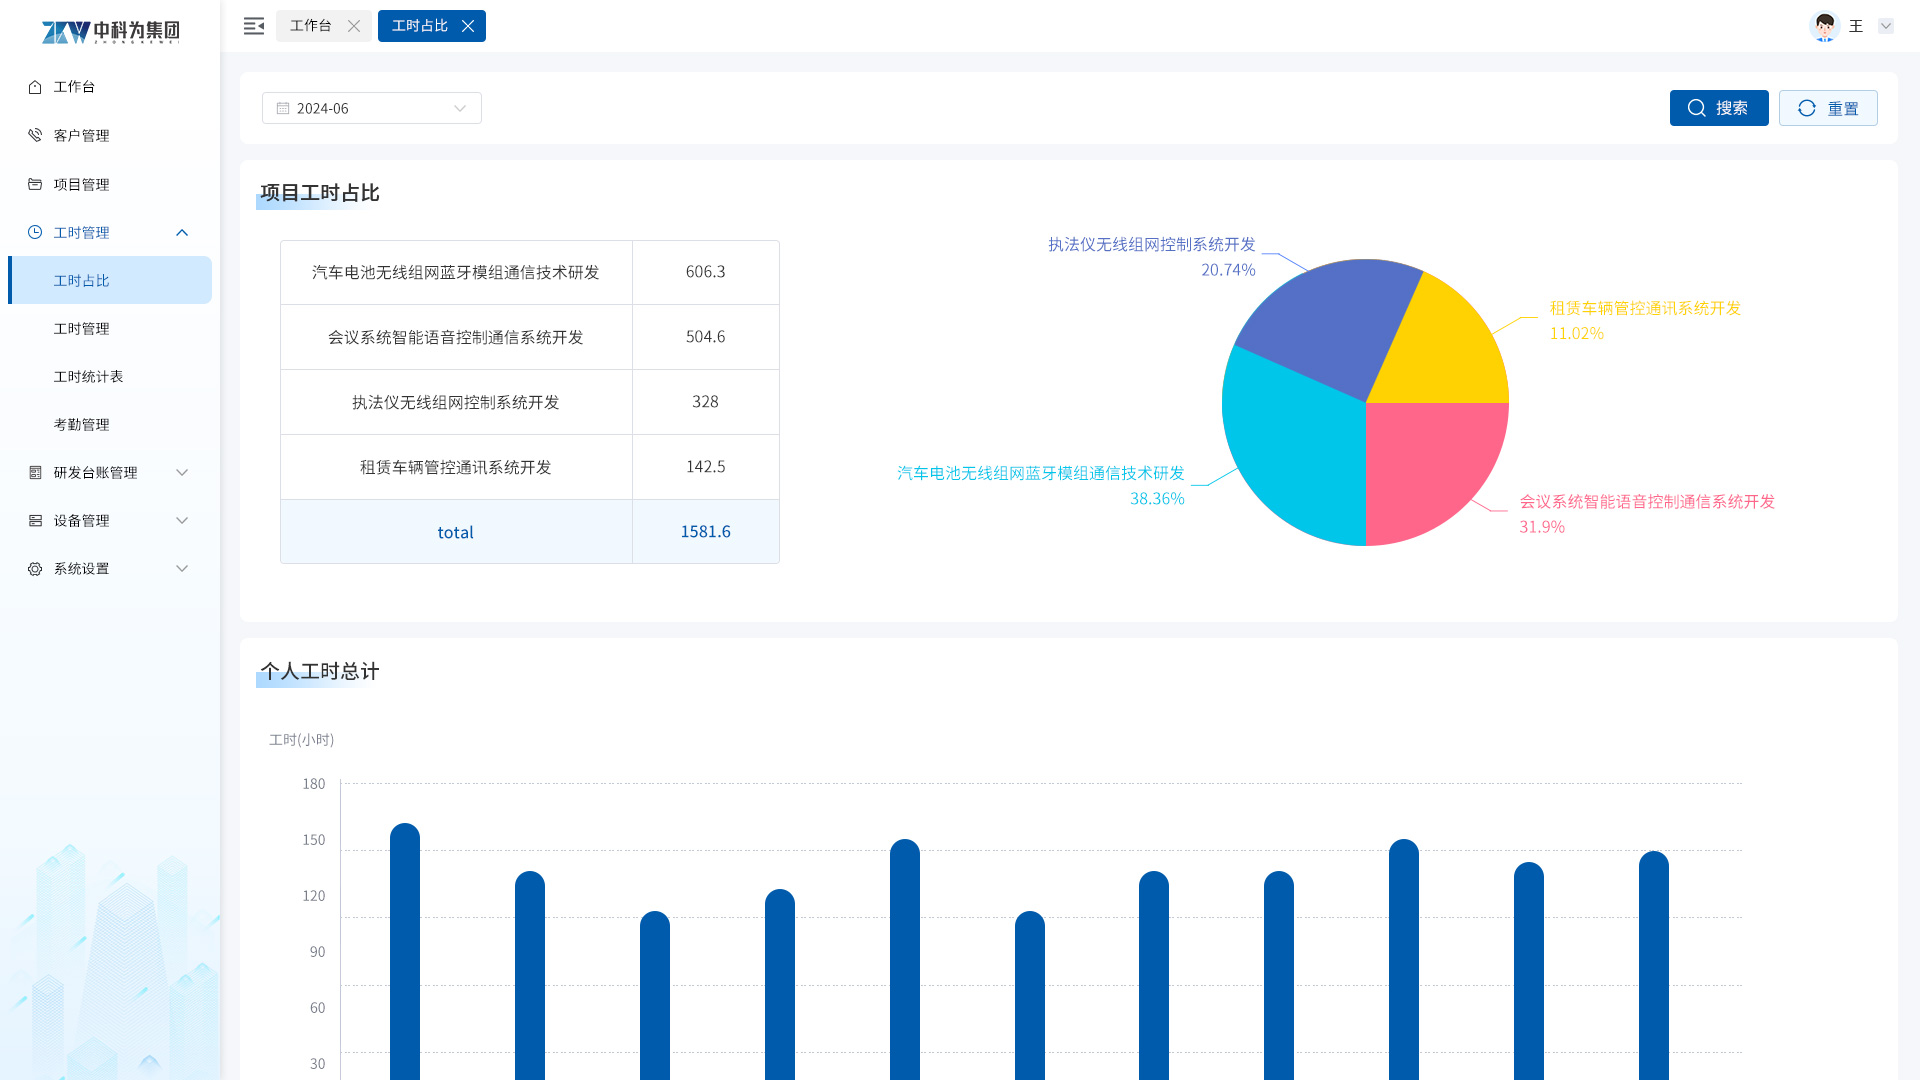Expand the 系统设置 menu chevron
Viewport: 1920px width, 1080px height.
[182, 568]
